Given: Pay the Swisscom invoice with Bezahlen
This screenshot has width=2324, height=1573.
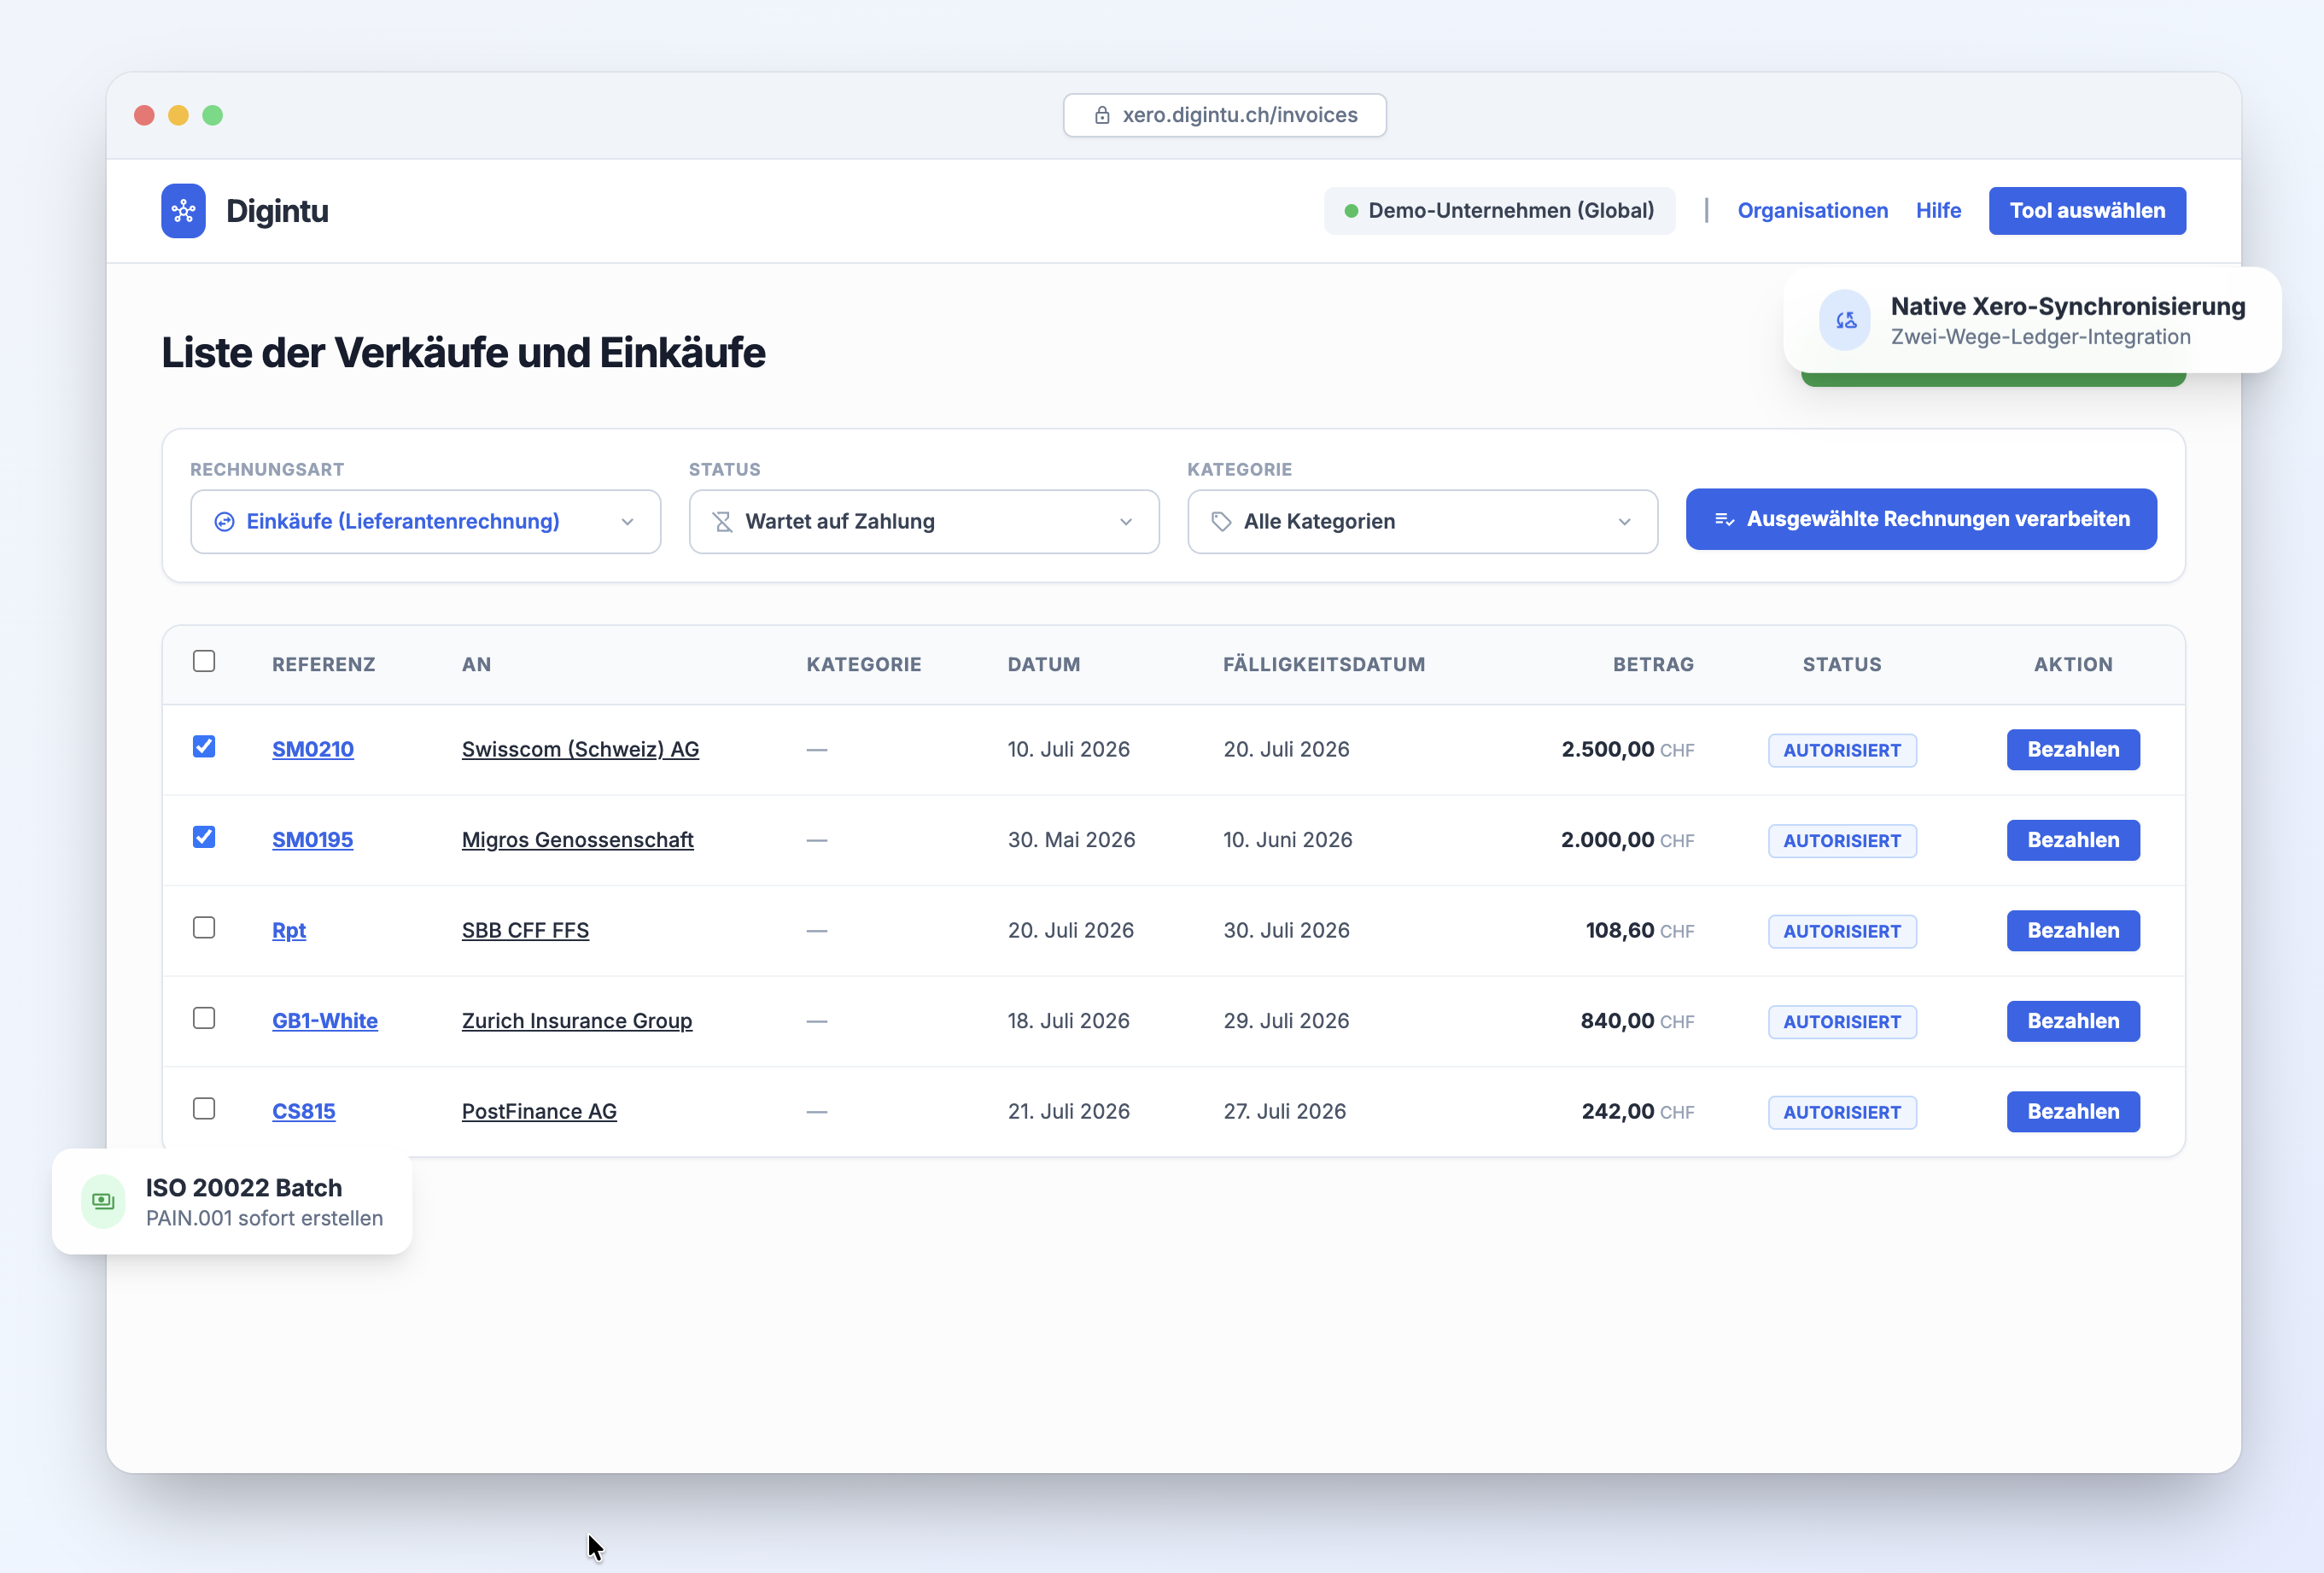Looking at the screenshot, I should coord(2073,750).
